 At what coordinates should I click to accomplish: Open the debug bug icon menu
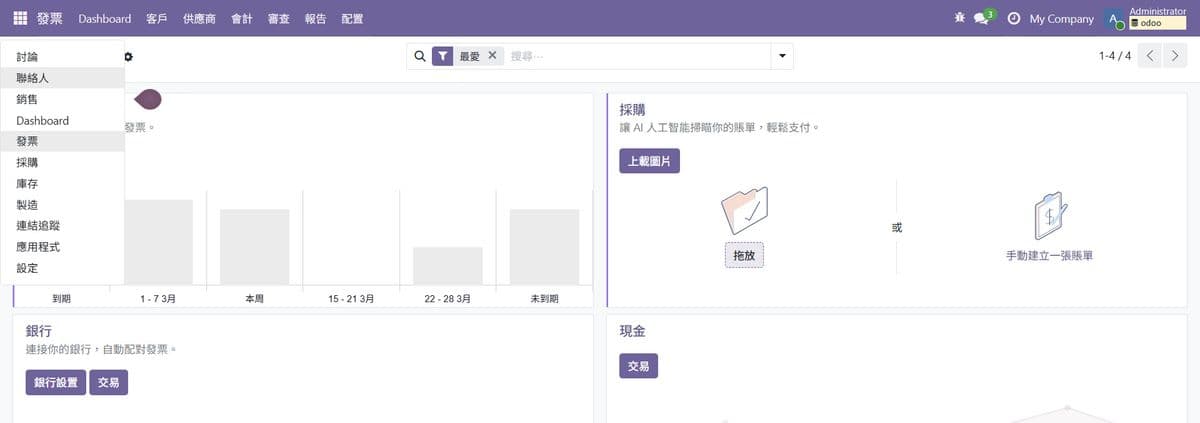(x=960, y=18)
